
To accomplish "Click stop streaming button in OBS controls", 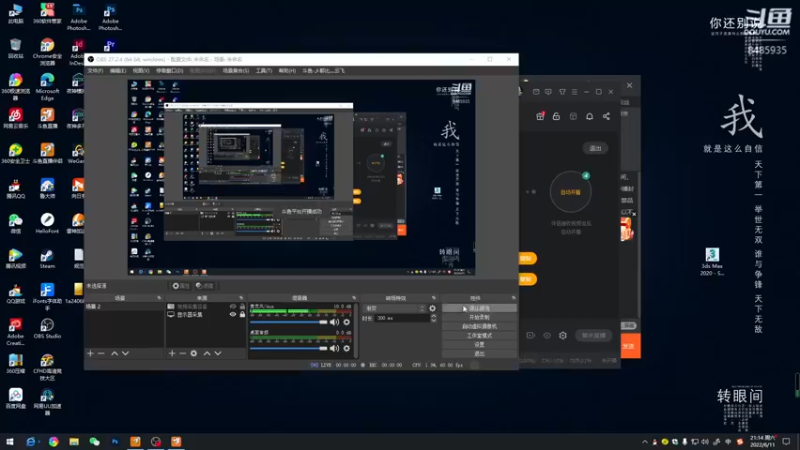I will click(x=479, y=308).
